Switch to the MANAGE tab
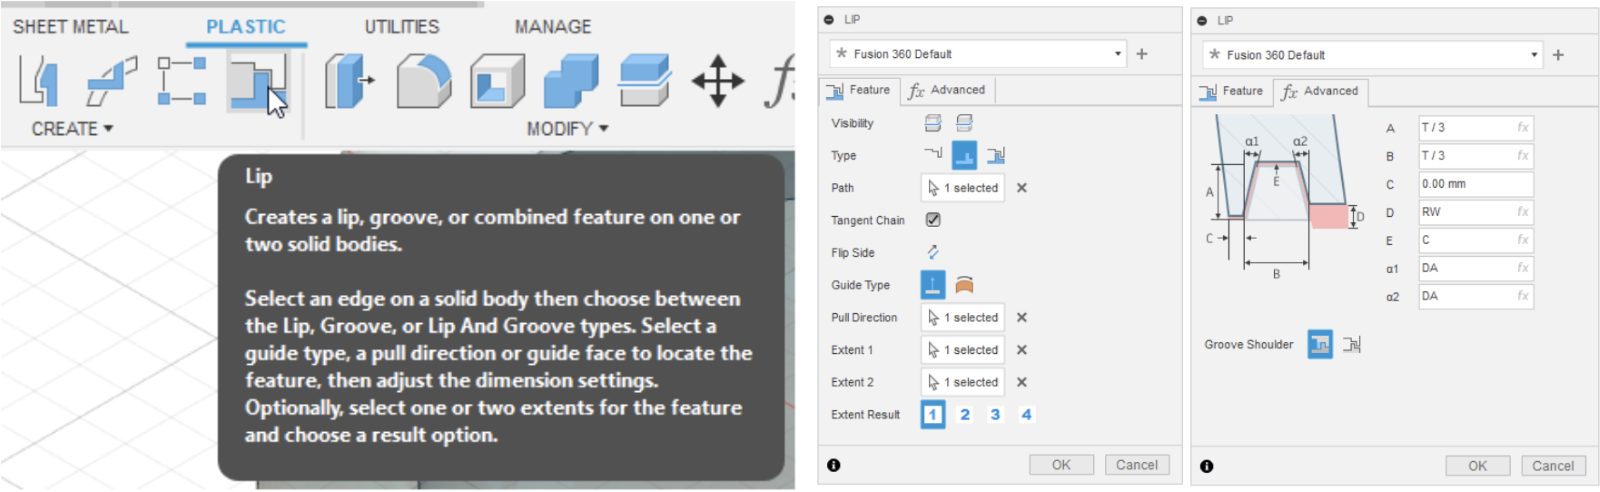Image resolution: width=1600 pixels, height=492 pixels. click(x=553, y=27)
